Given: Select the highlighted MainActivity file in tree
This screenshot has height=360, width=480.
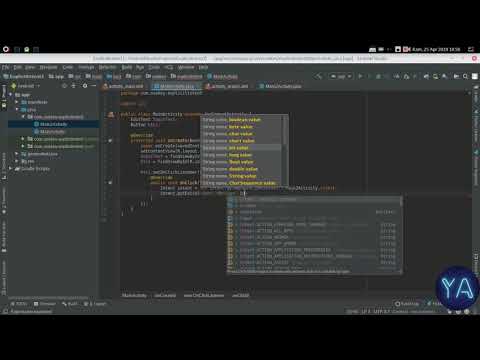Looking at the screenshot, I should coord(53,124).
